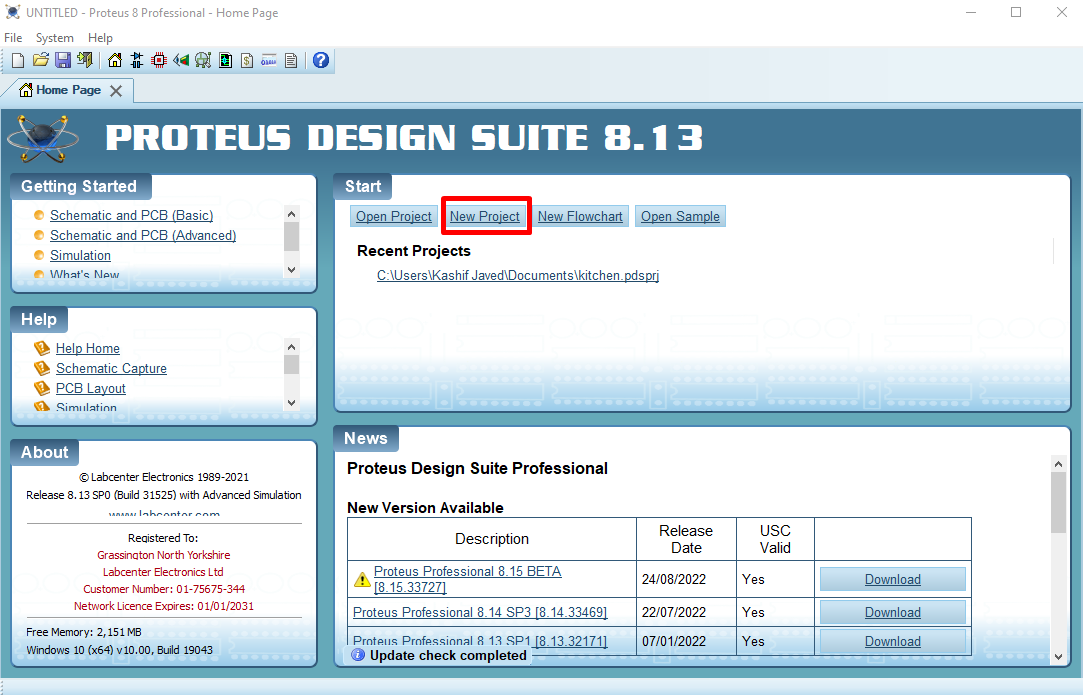Open the Design Explorer toolbar icon
Image resolution: width=1083 pixels, height=695 pixels.
(x=225, y=61)
